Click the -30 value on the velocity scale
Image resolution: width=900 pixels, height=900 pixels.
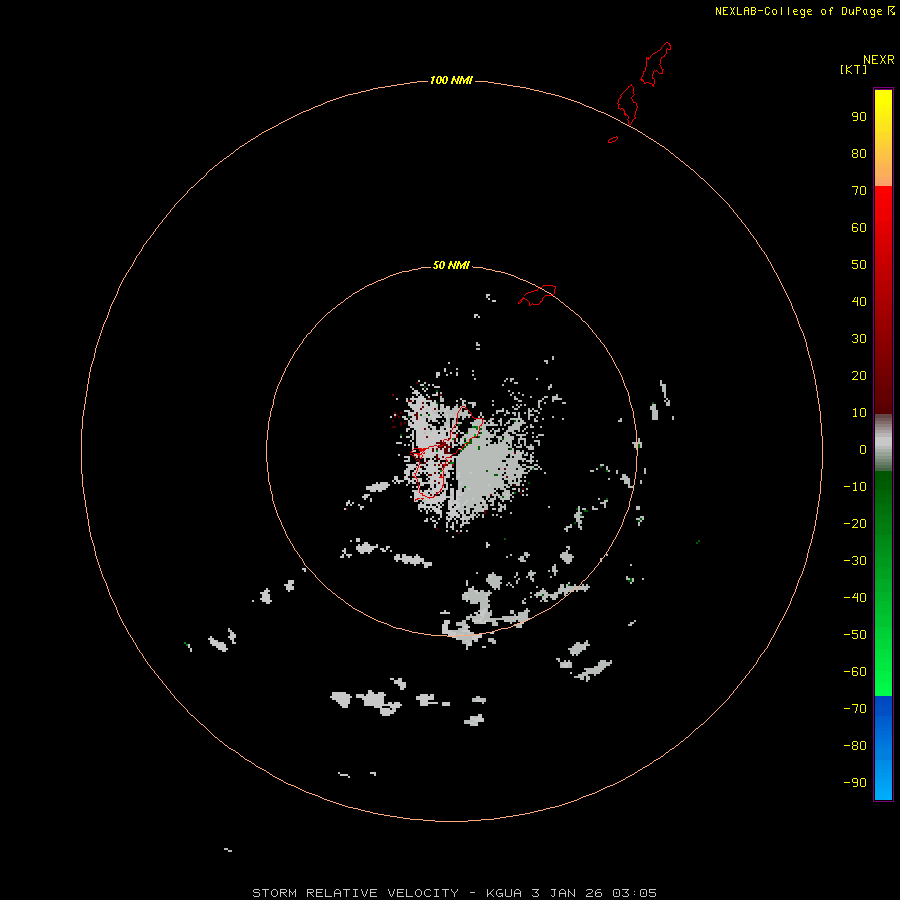pyautogui.click(x=855, y=561)
